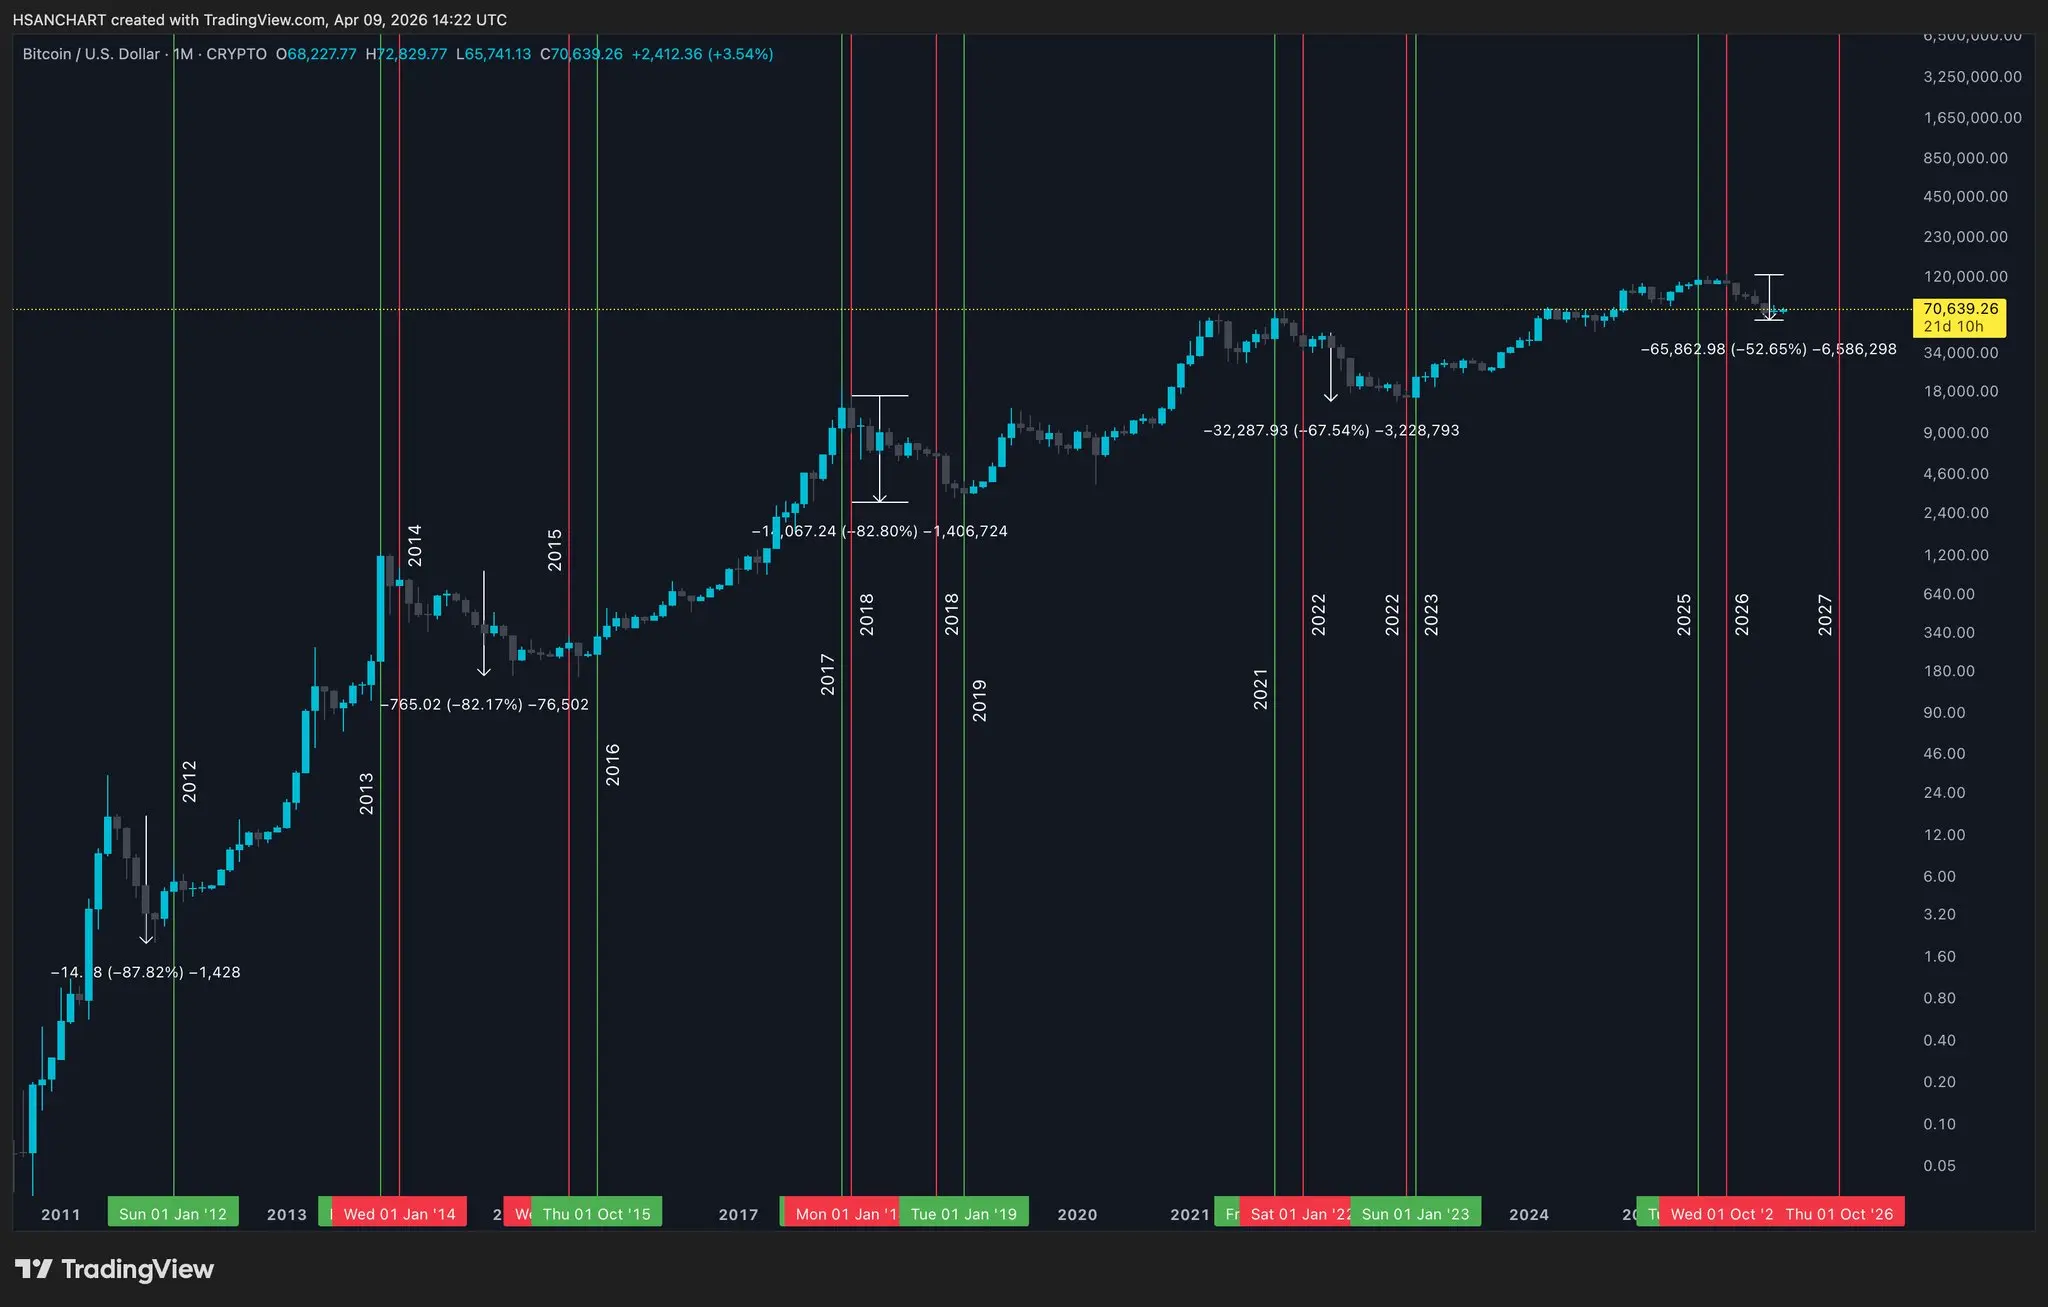The height and width of the screenshot is (1307, 2048).
Task: Click the Bitcoin / U.S. Dollar symbol title
Action: [x=91, y=54]
